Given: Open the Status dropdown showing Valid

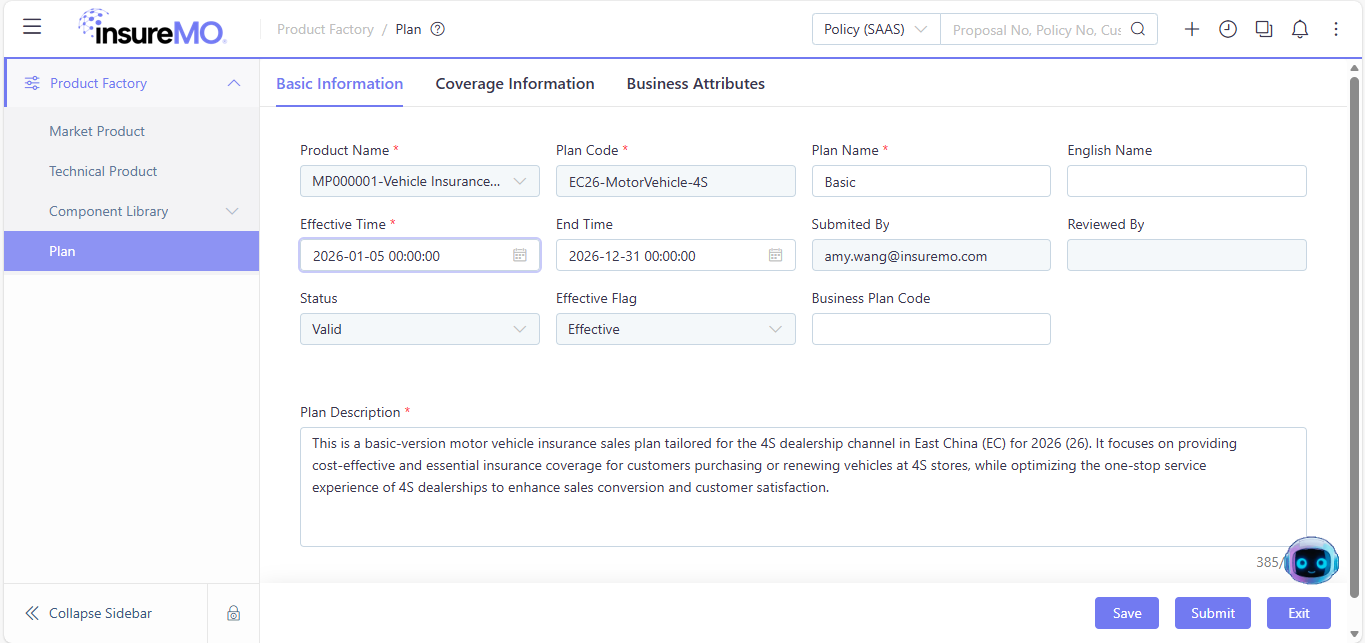Looking at the screenshot, I should click(420, 329).
